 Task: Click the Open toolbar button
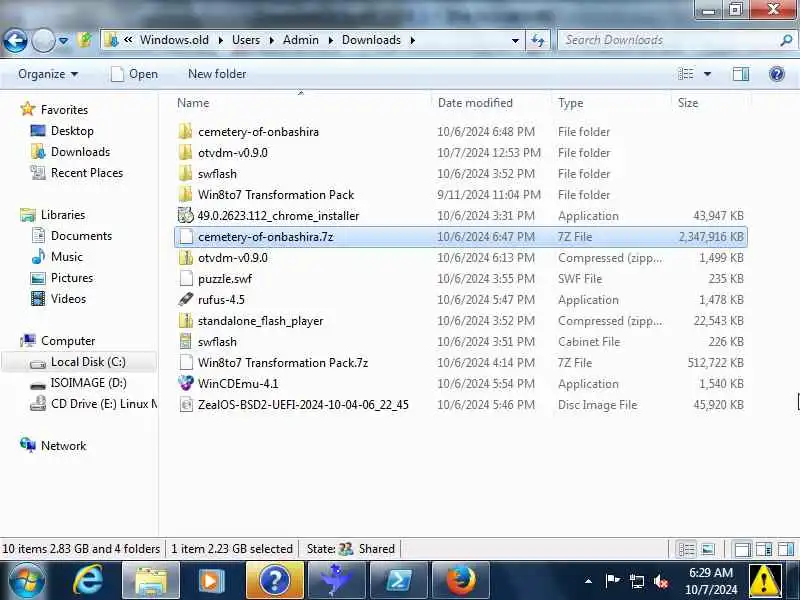click(x=134, y=74)
